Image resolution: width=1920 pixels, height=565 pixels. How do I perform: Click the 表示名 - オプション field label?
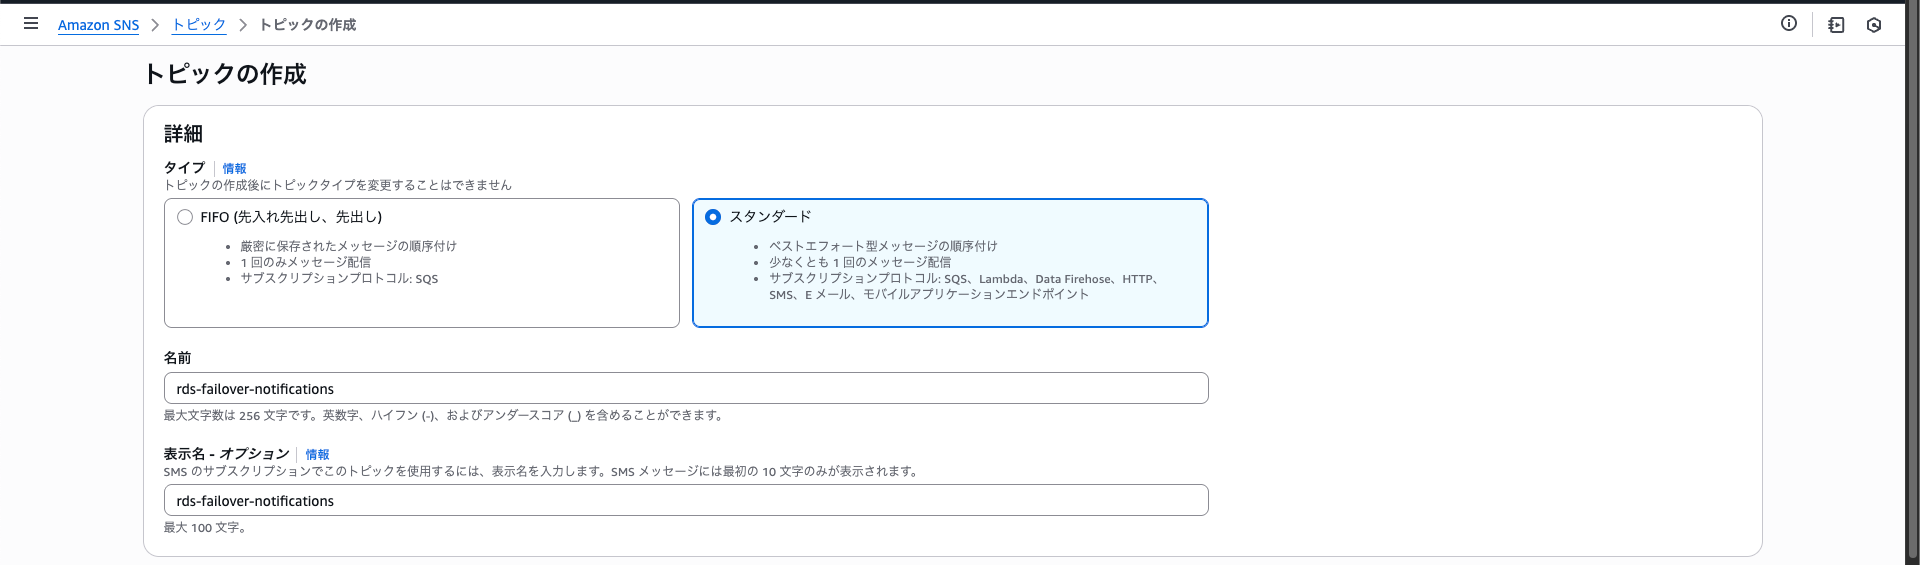coord(226,454)
